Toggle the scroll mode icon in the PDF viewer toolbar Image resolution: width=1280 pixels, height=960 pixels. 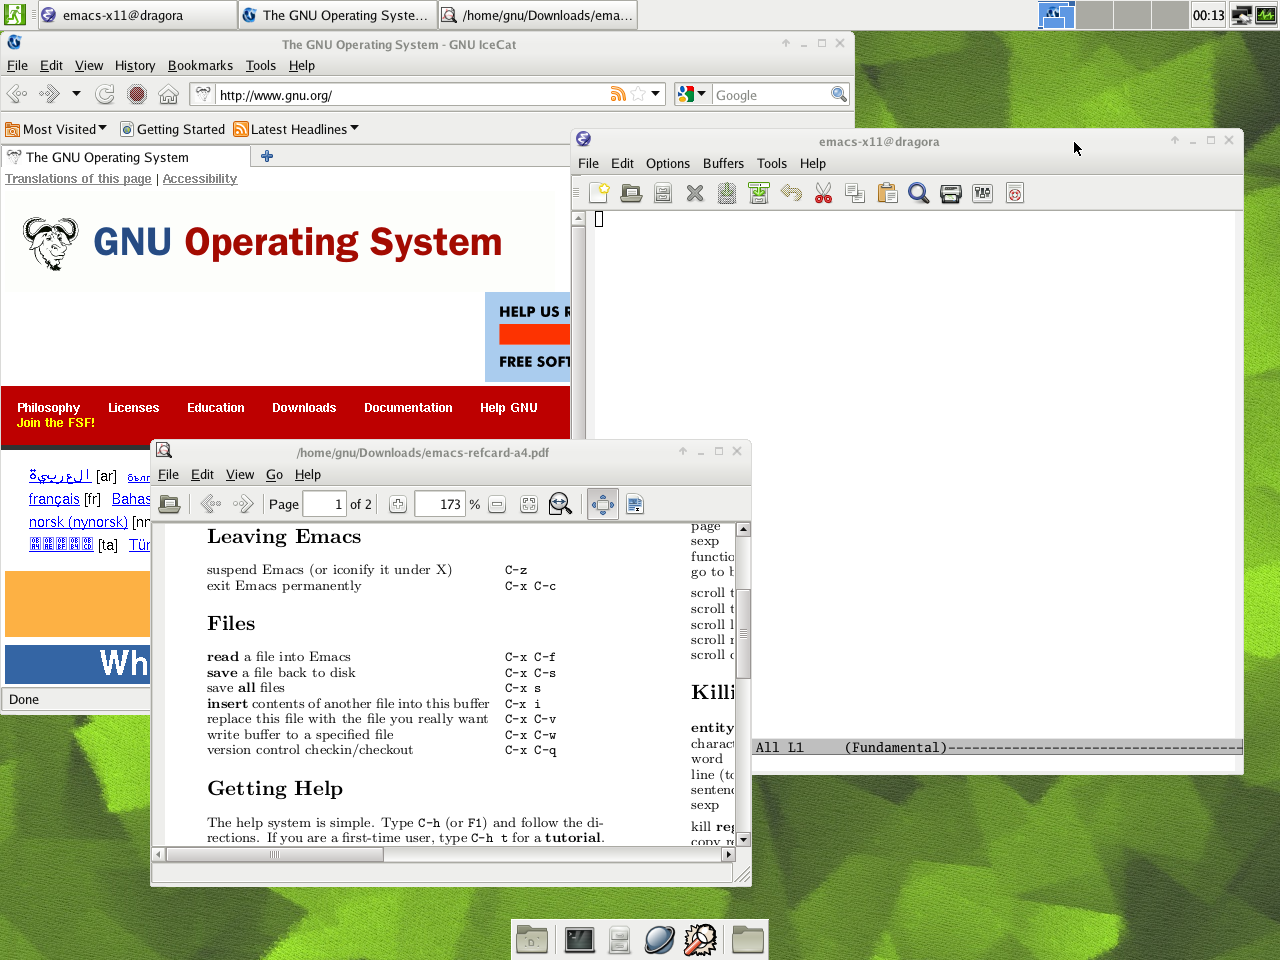point(603,504)
